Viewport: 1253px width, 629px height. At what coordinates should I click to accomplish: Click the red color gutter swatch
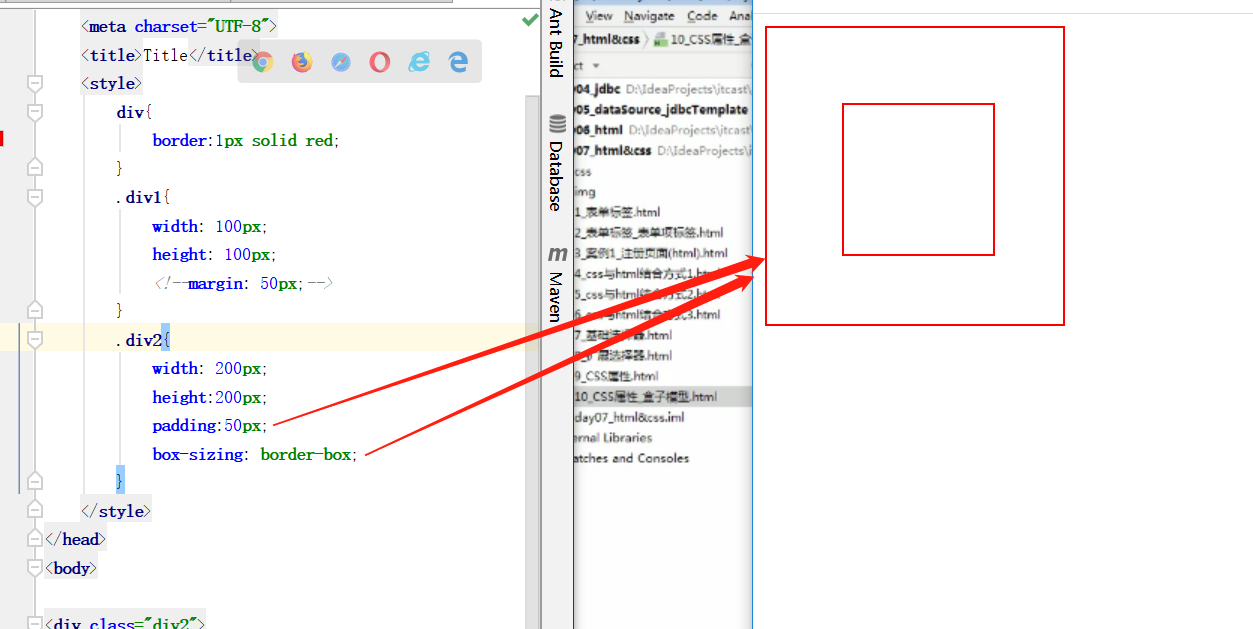(3, 139)
